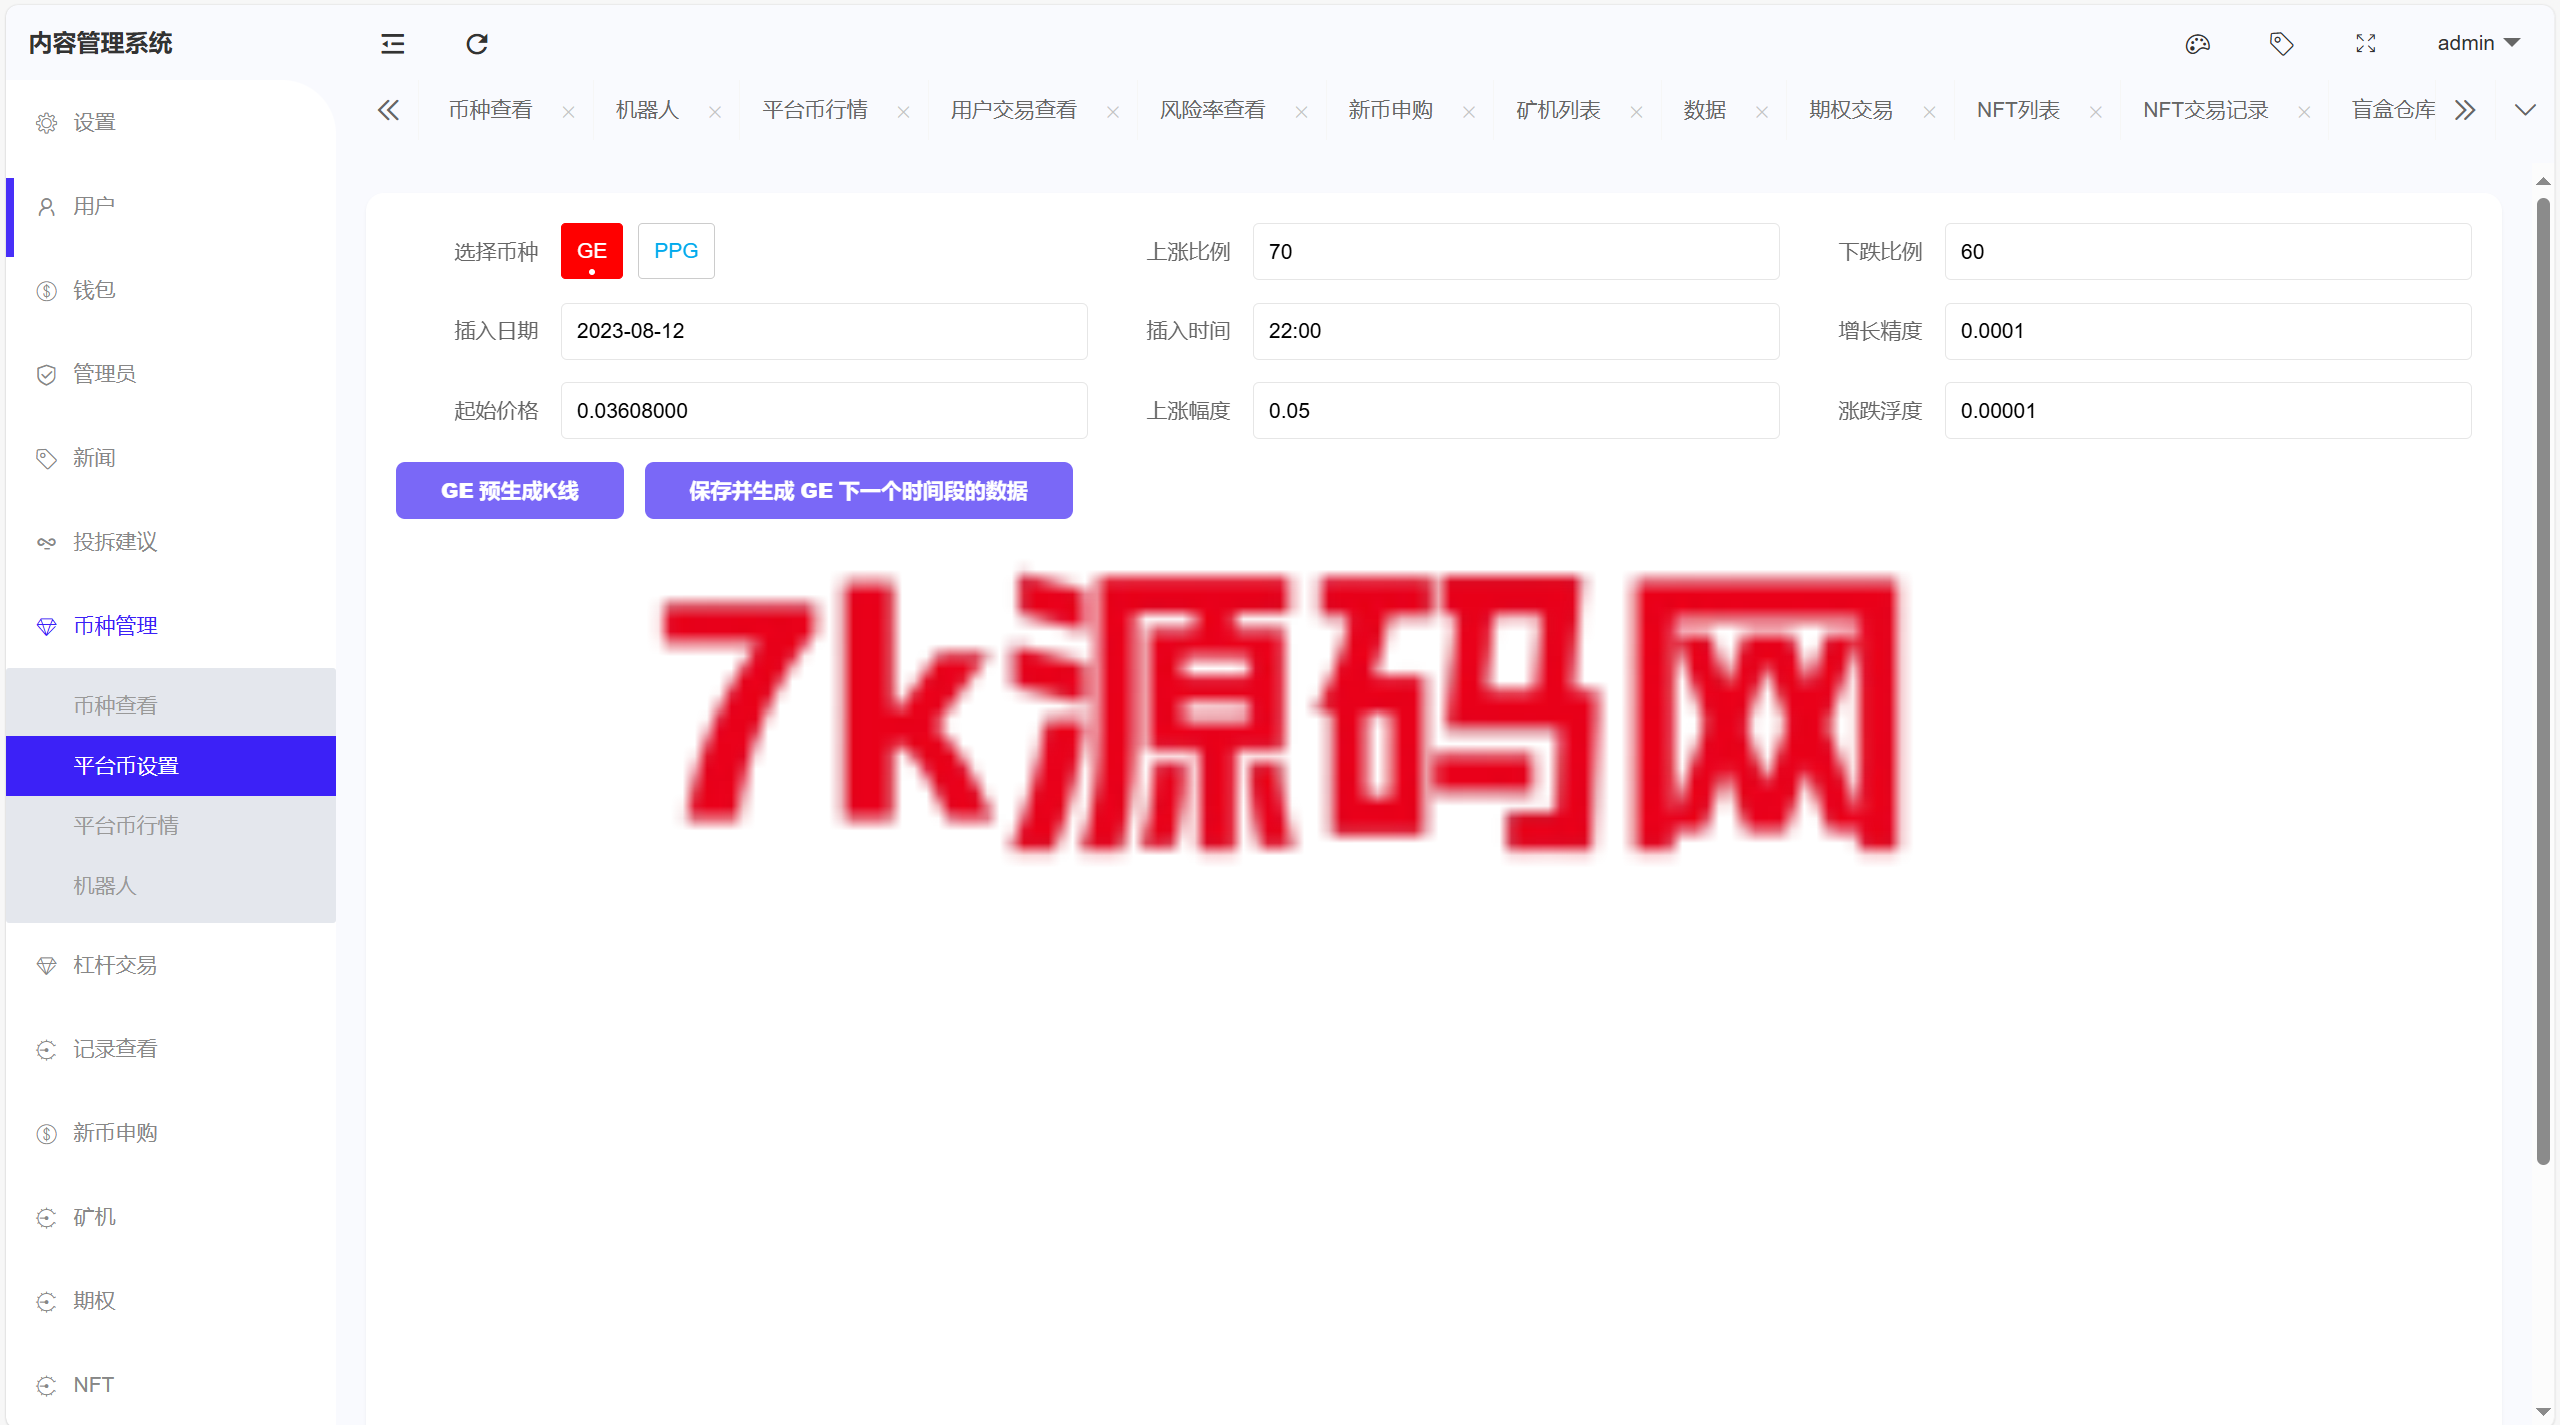This screenshot has width=2560, height=1425.
Task: Open the admin user dropdown
Action: (2478, 43)
